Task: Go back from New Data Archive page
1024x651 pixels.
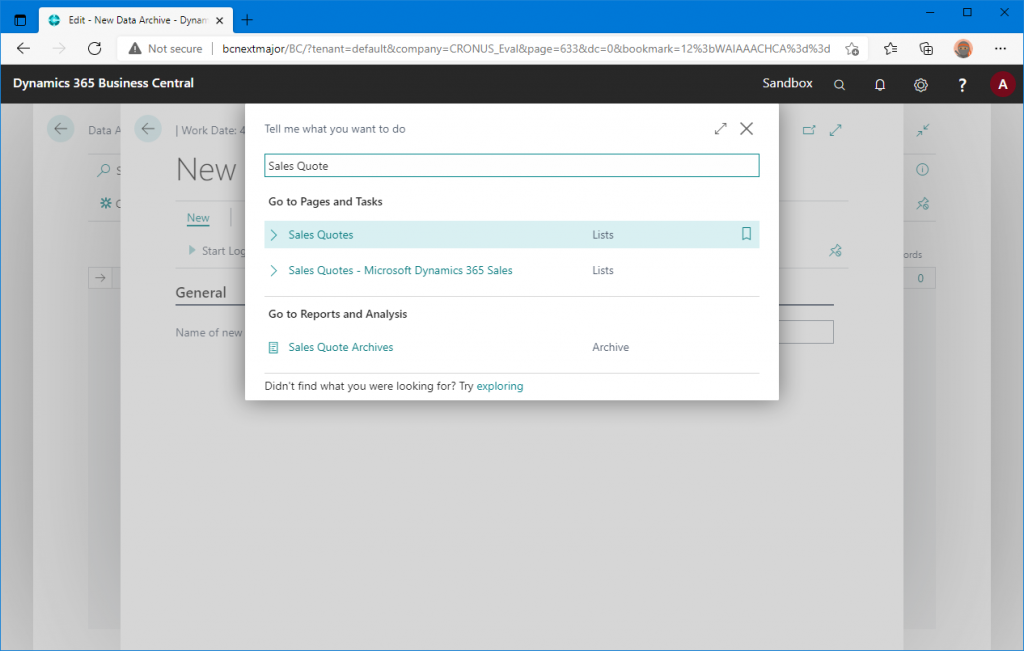Action: (x=148, y=129)
